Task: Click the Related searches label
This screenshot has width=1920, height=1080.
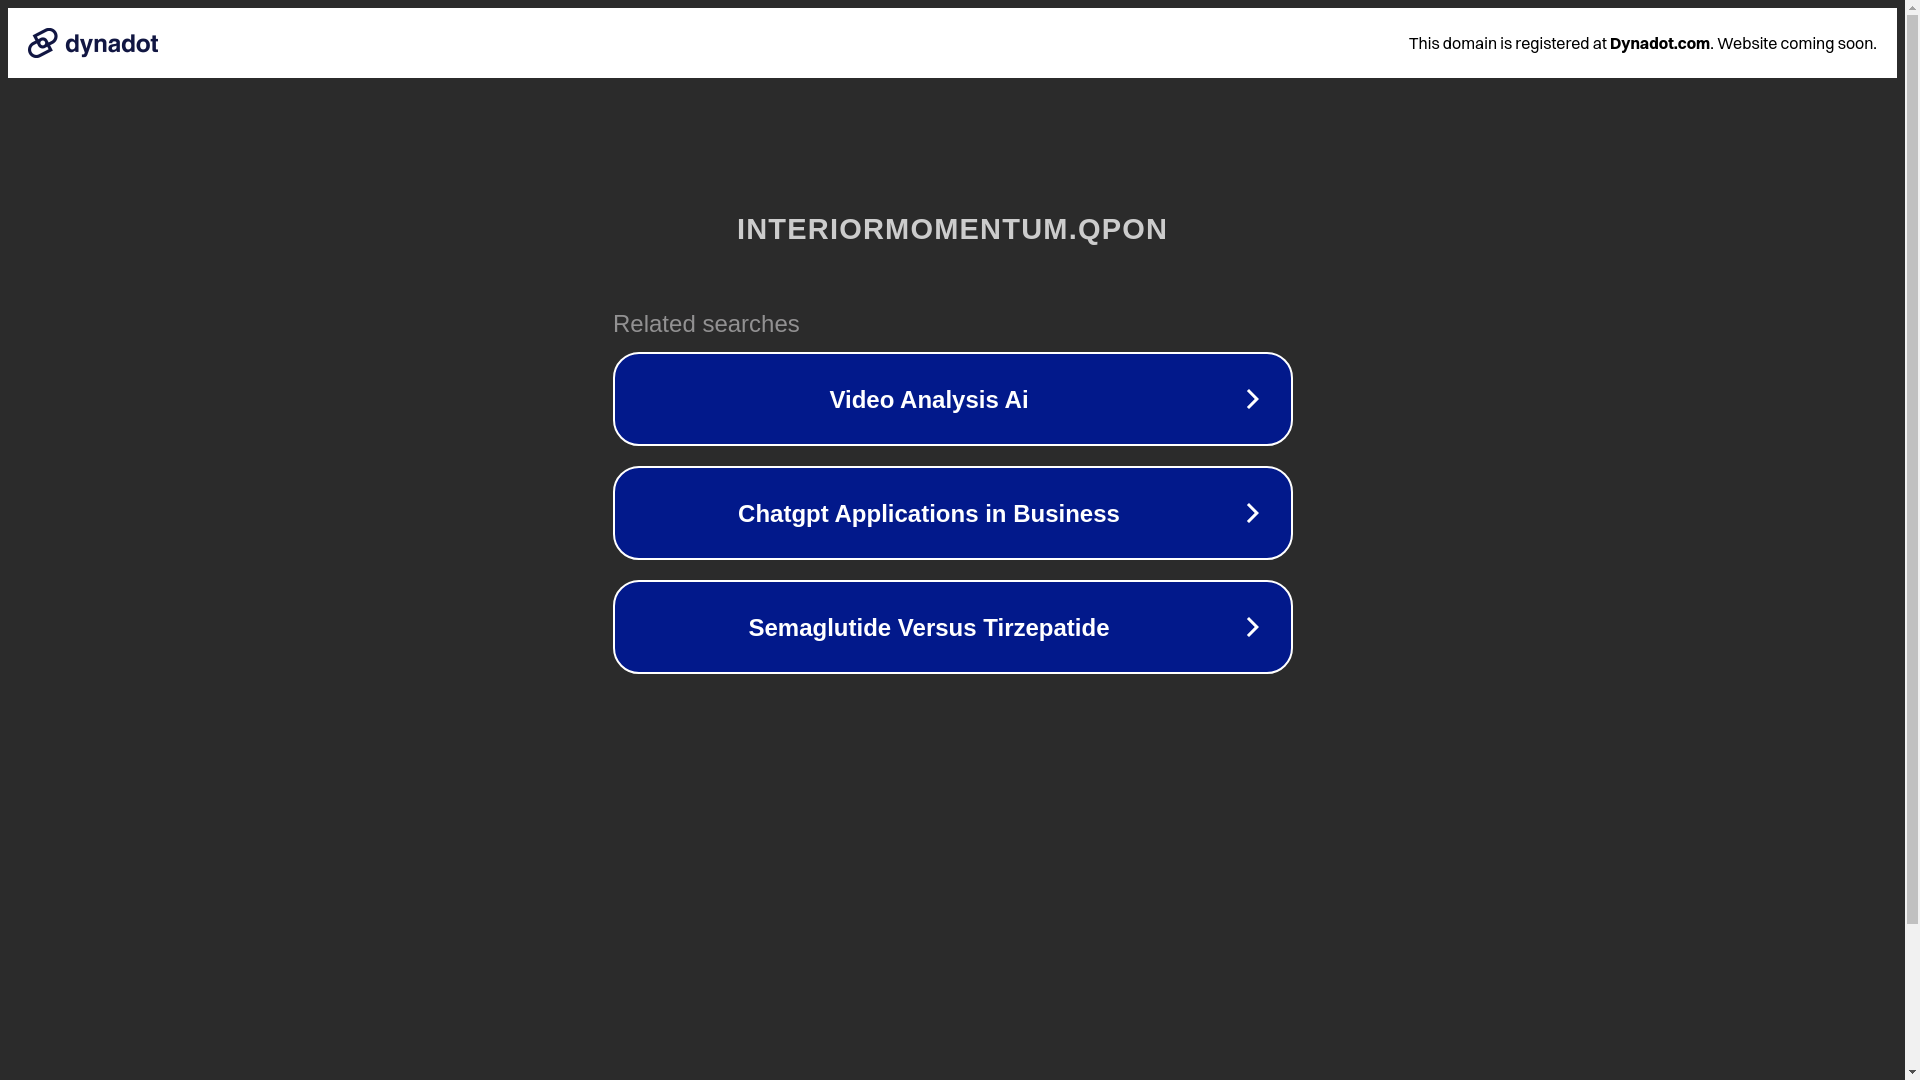Action: point(706,324)
